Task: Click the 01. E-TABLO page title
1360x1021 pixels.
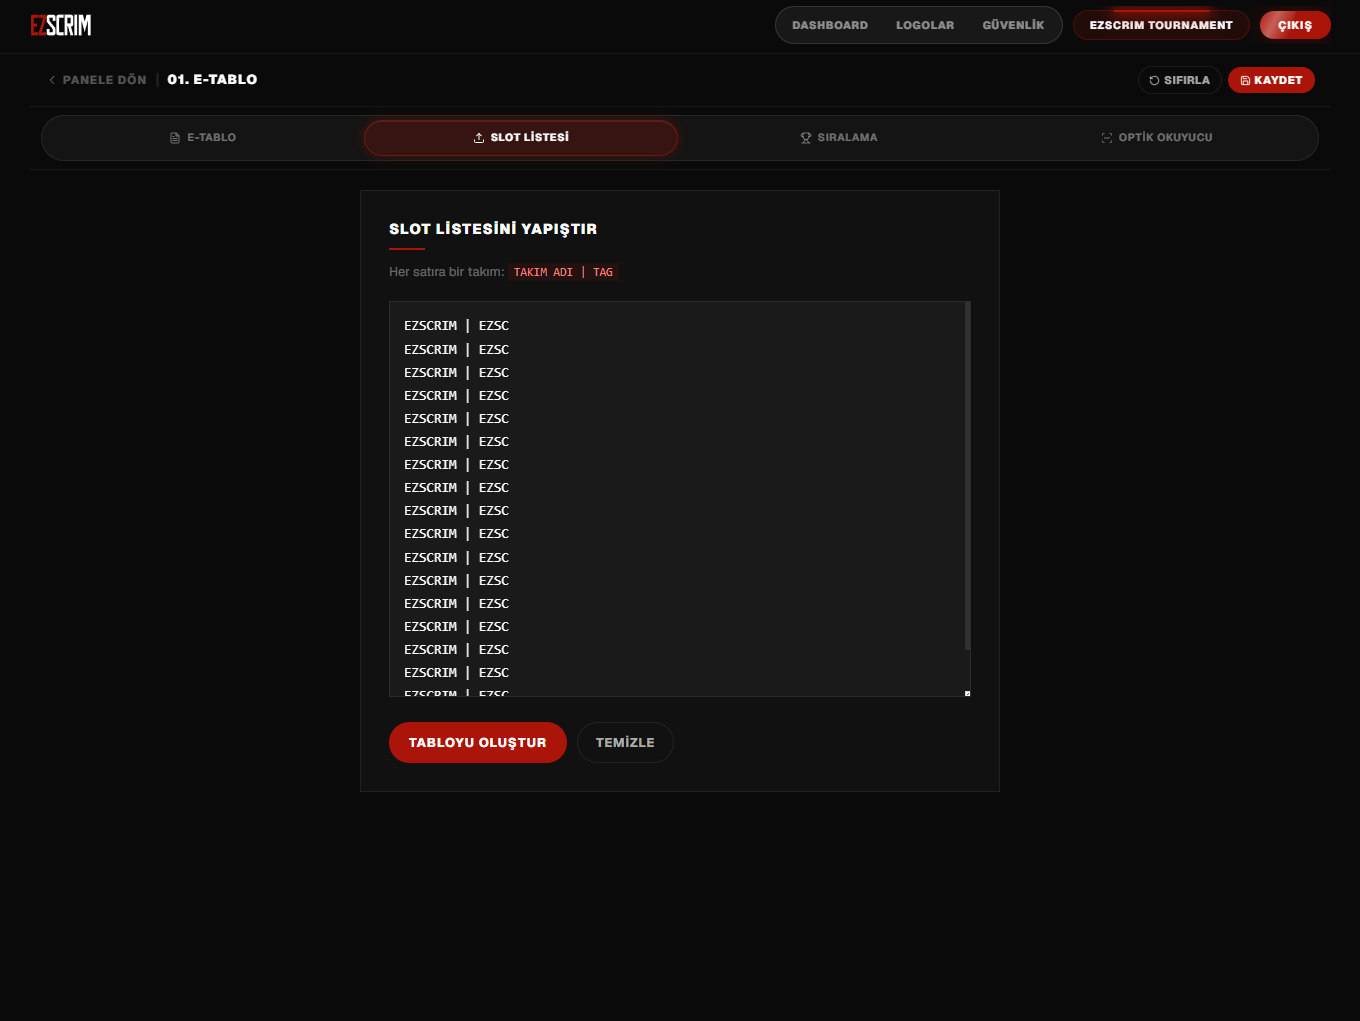Action: pos(212,80)
